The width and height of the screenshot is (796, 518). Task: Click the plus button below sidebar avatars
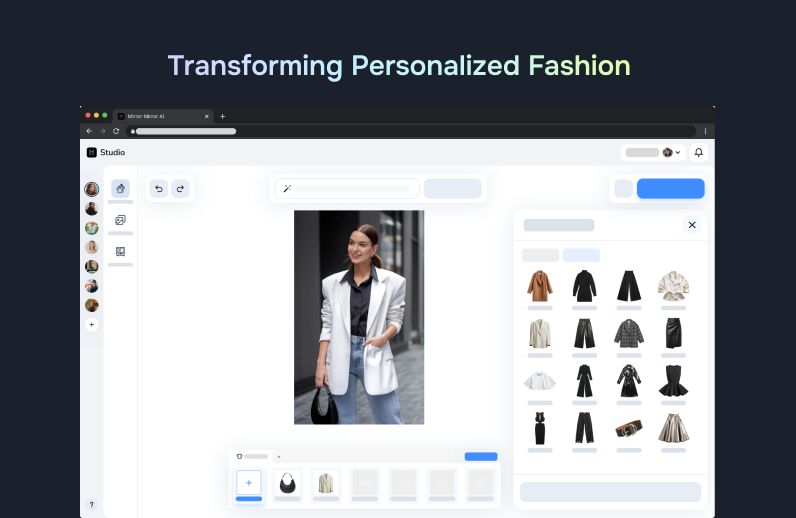click(x=91, y=325)
